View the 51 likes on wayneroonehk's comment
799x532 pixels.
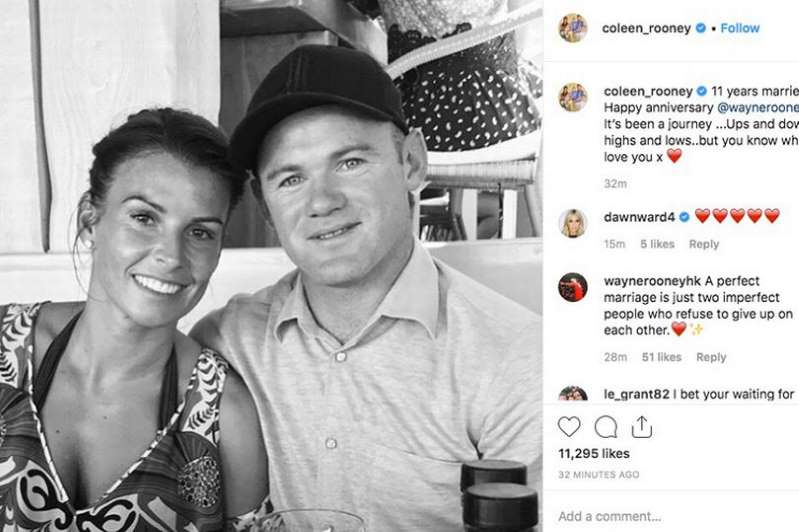point(661,357)
